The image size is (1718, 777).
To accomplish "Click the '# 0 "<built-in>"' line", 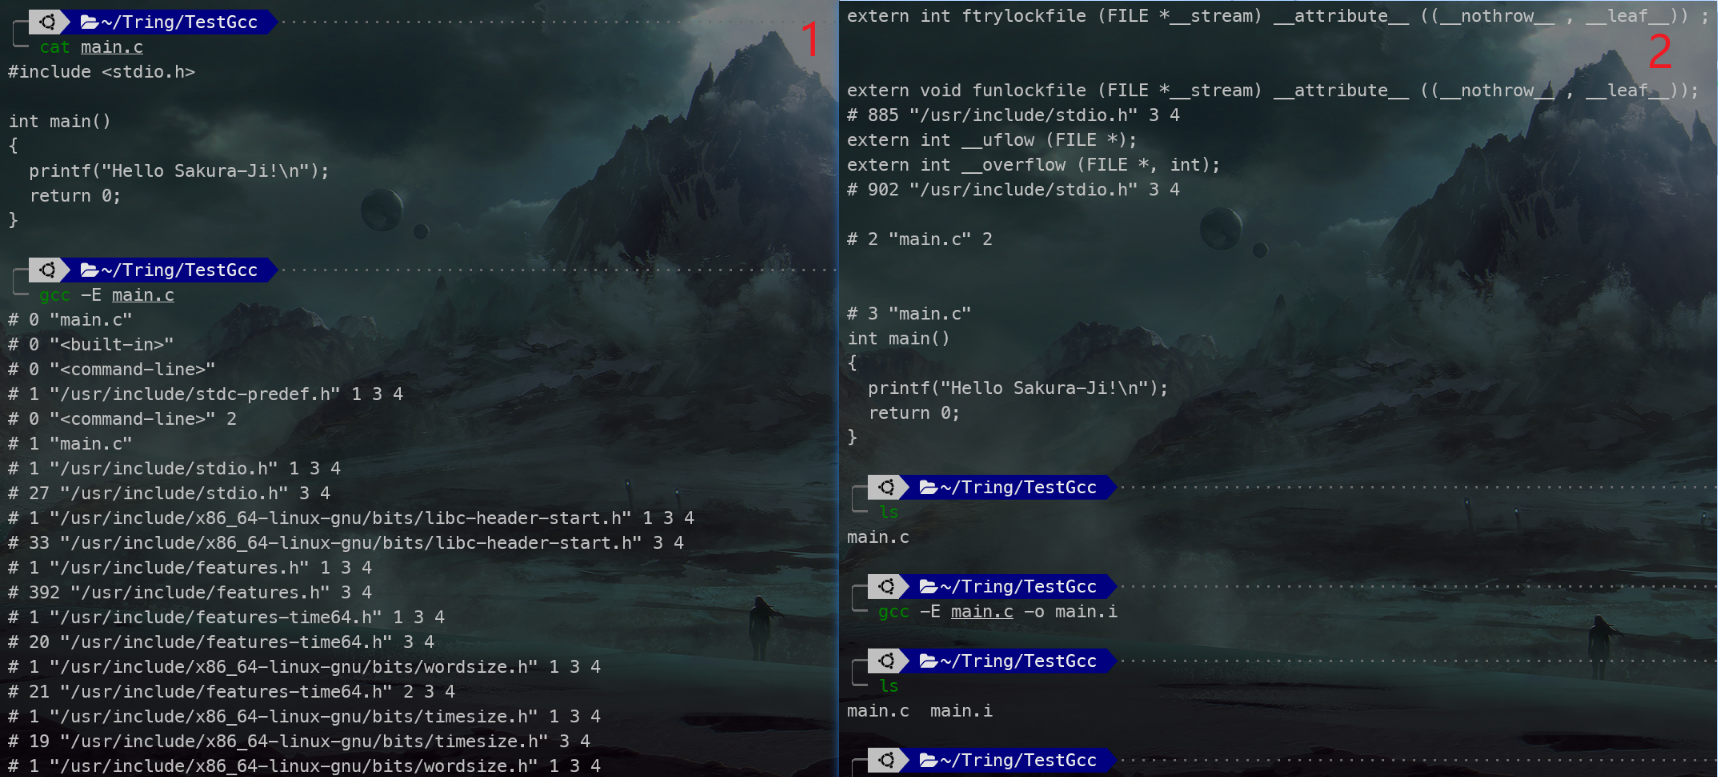I will point(91,344).
